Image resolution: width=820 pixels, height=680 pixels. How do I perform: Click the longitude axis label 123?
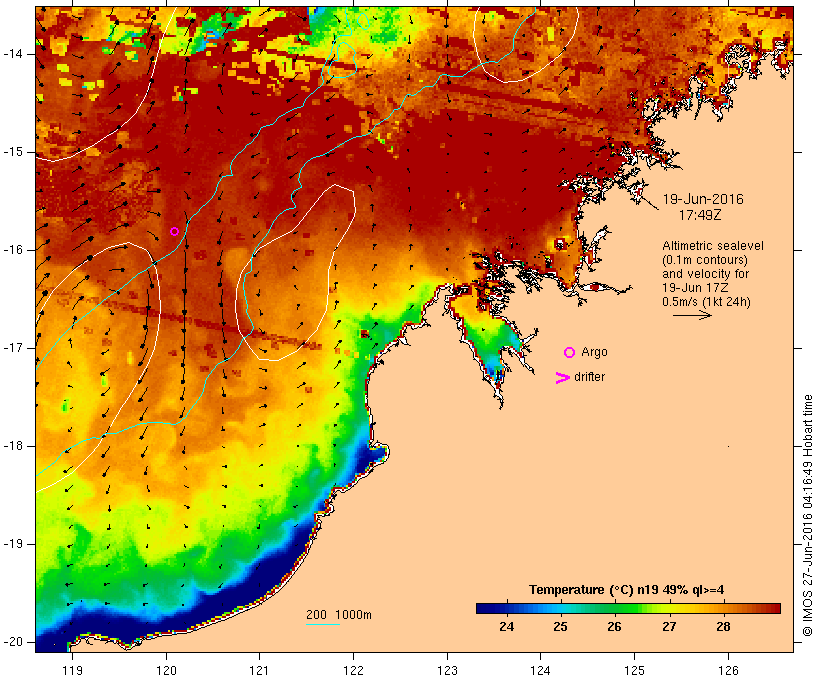(447, 671)
